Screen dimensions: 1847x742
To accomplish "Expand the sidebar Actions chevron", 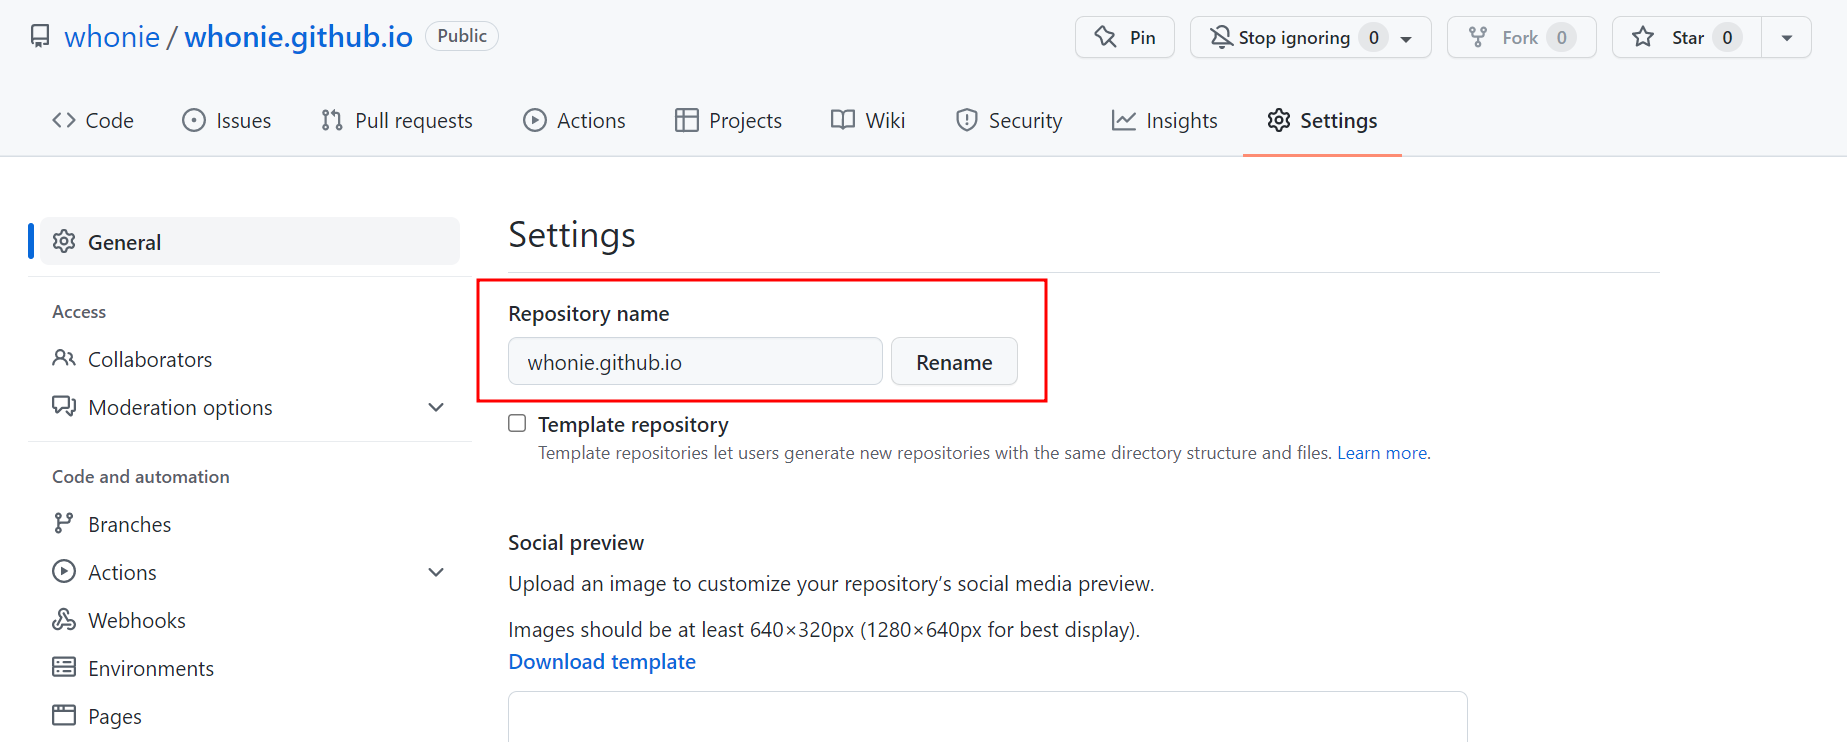I will click(436, 572).
